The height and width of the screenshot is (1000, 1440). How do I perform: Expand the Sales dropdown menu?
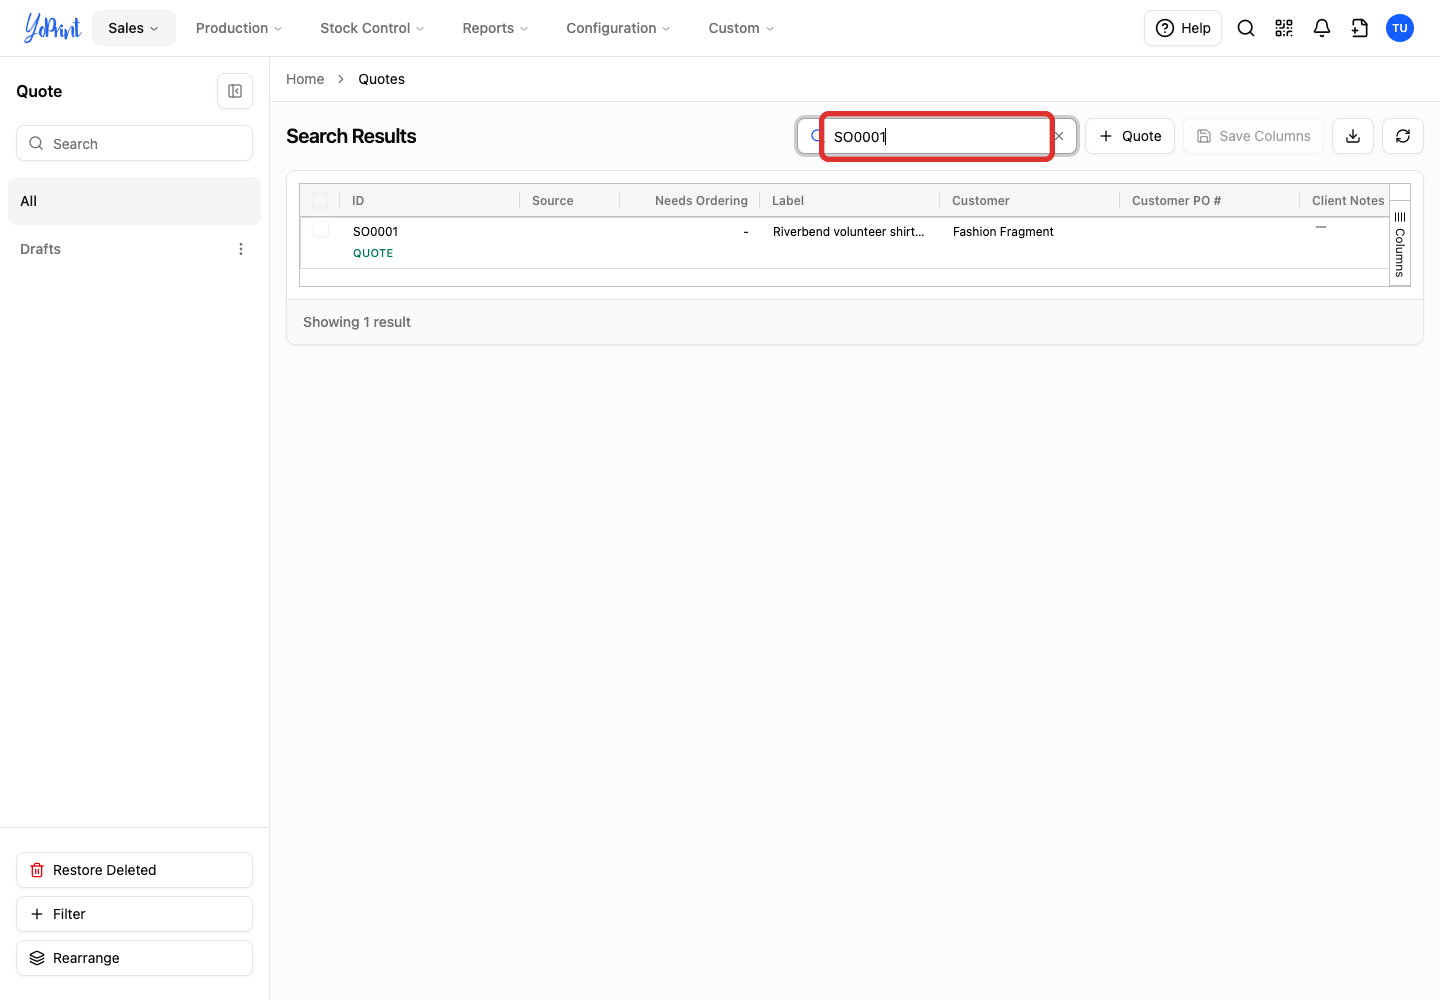click(x=134, y=28)
